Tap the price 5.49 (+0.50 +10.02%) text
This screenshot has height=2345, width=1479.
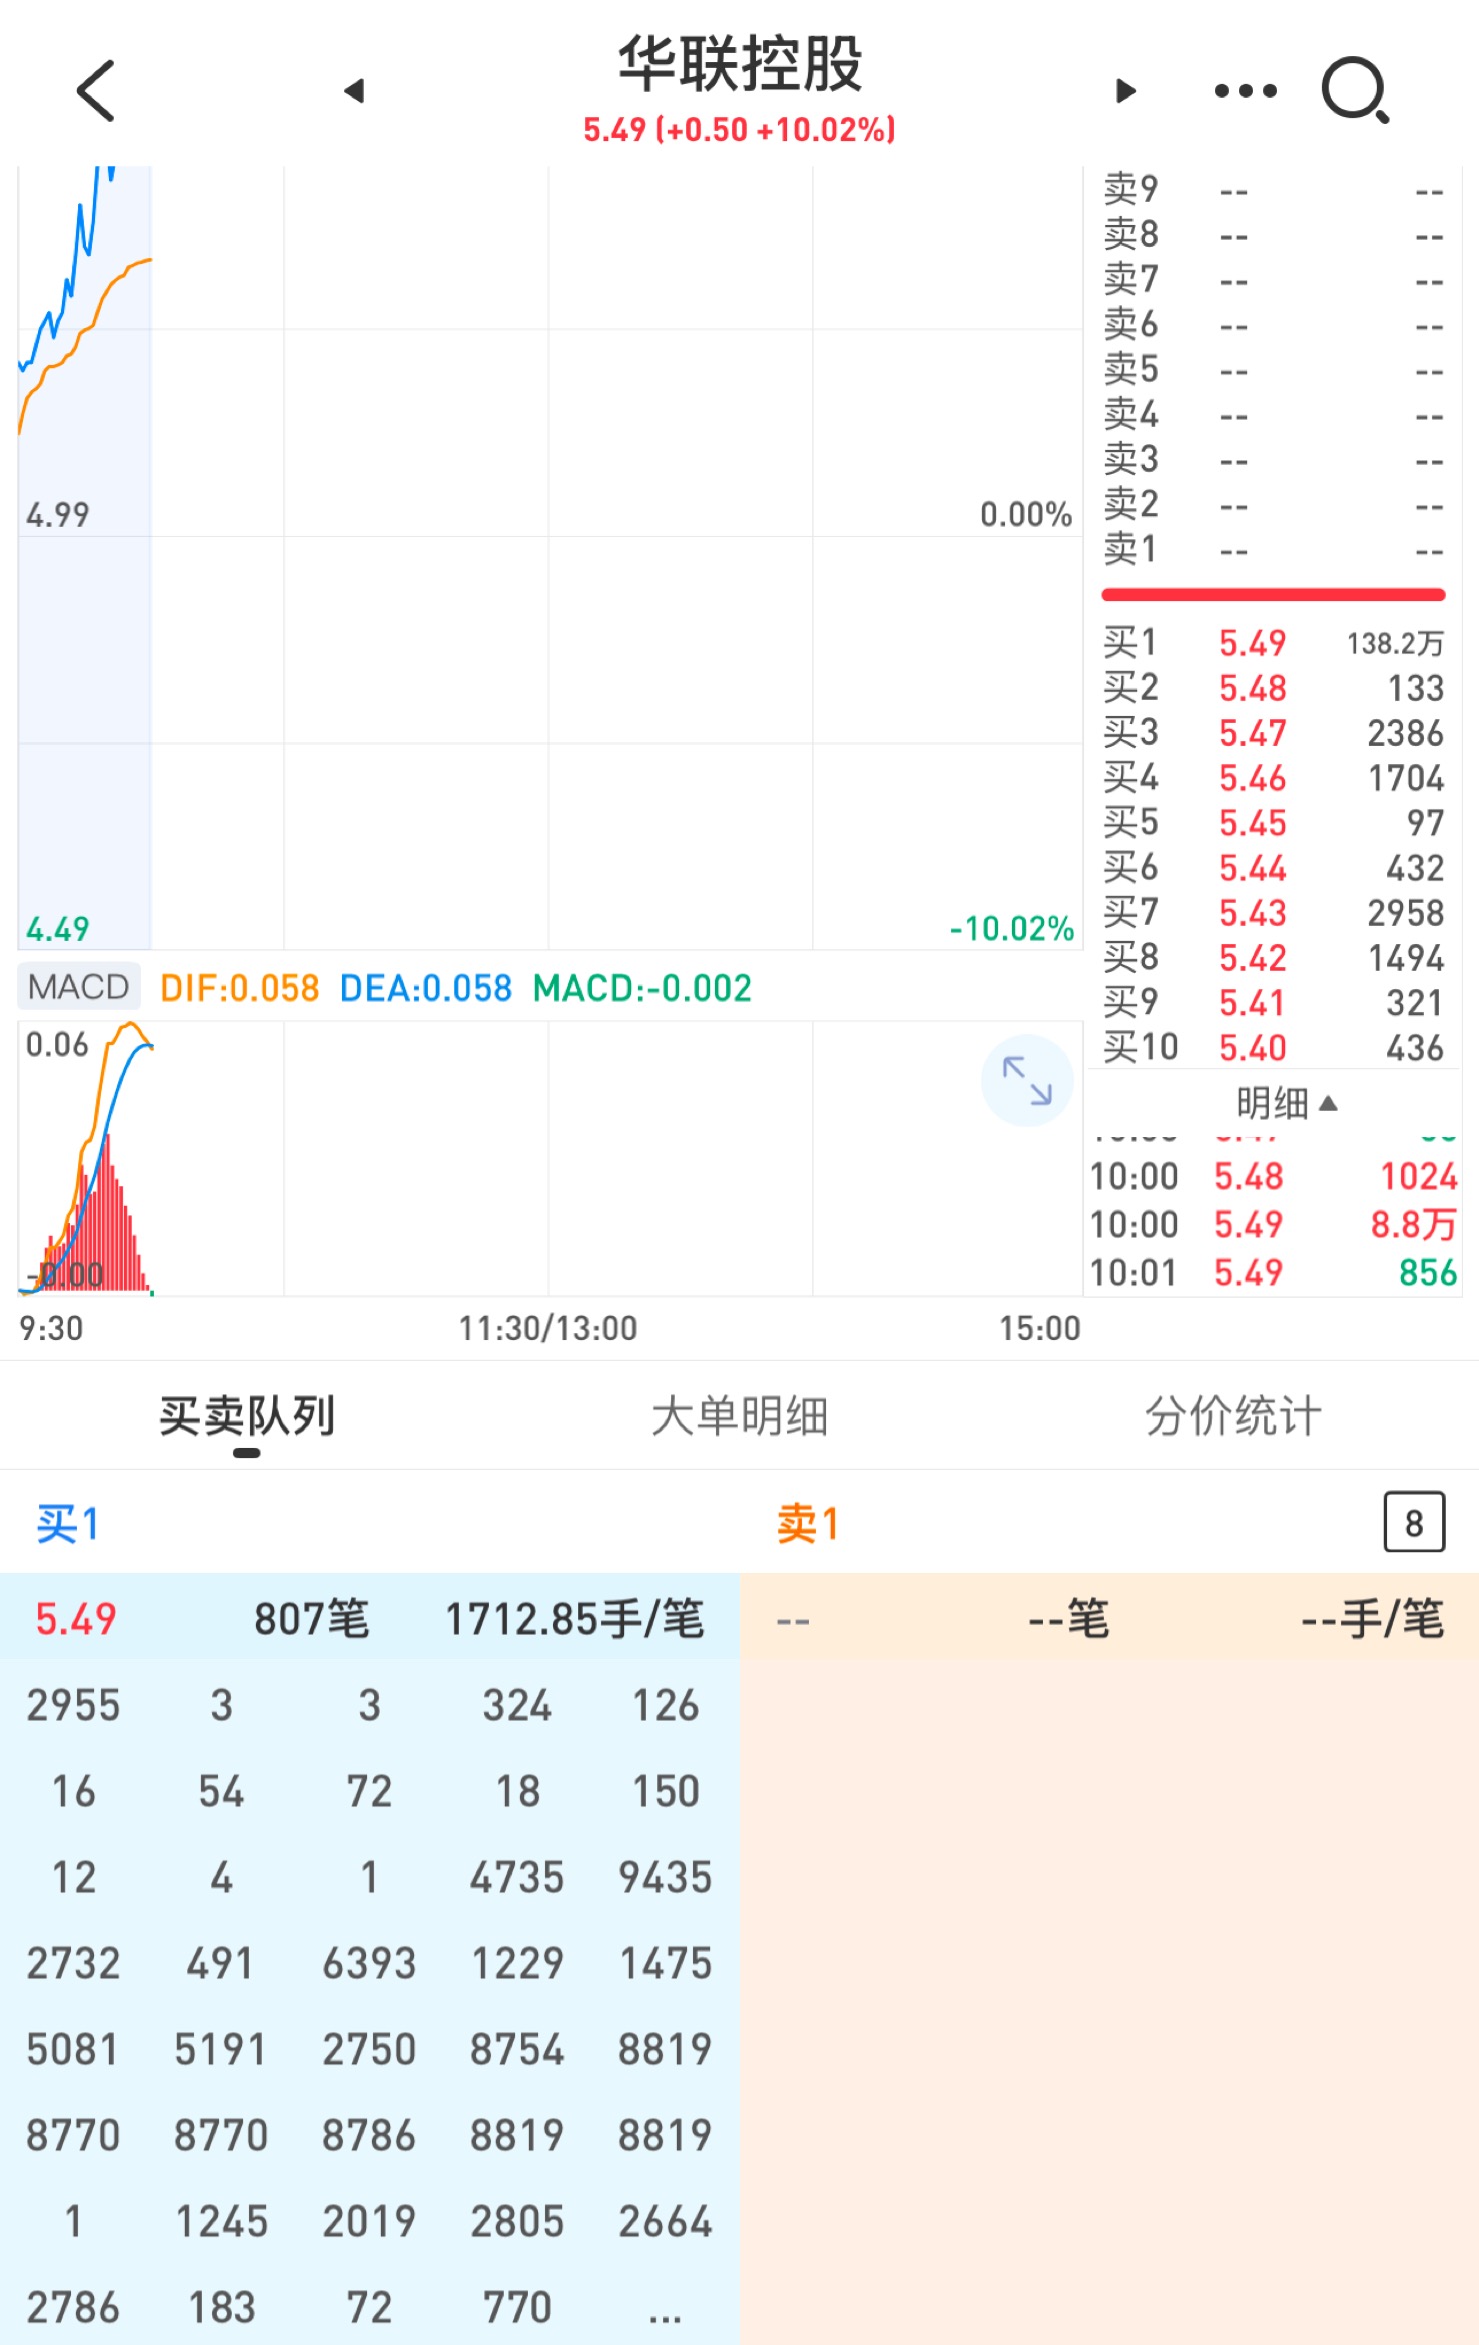click(x=740, y=130)
